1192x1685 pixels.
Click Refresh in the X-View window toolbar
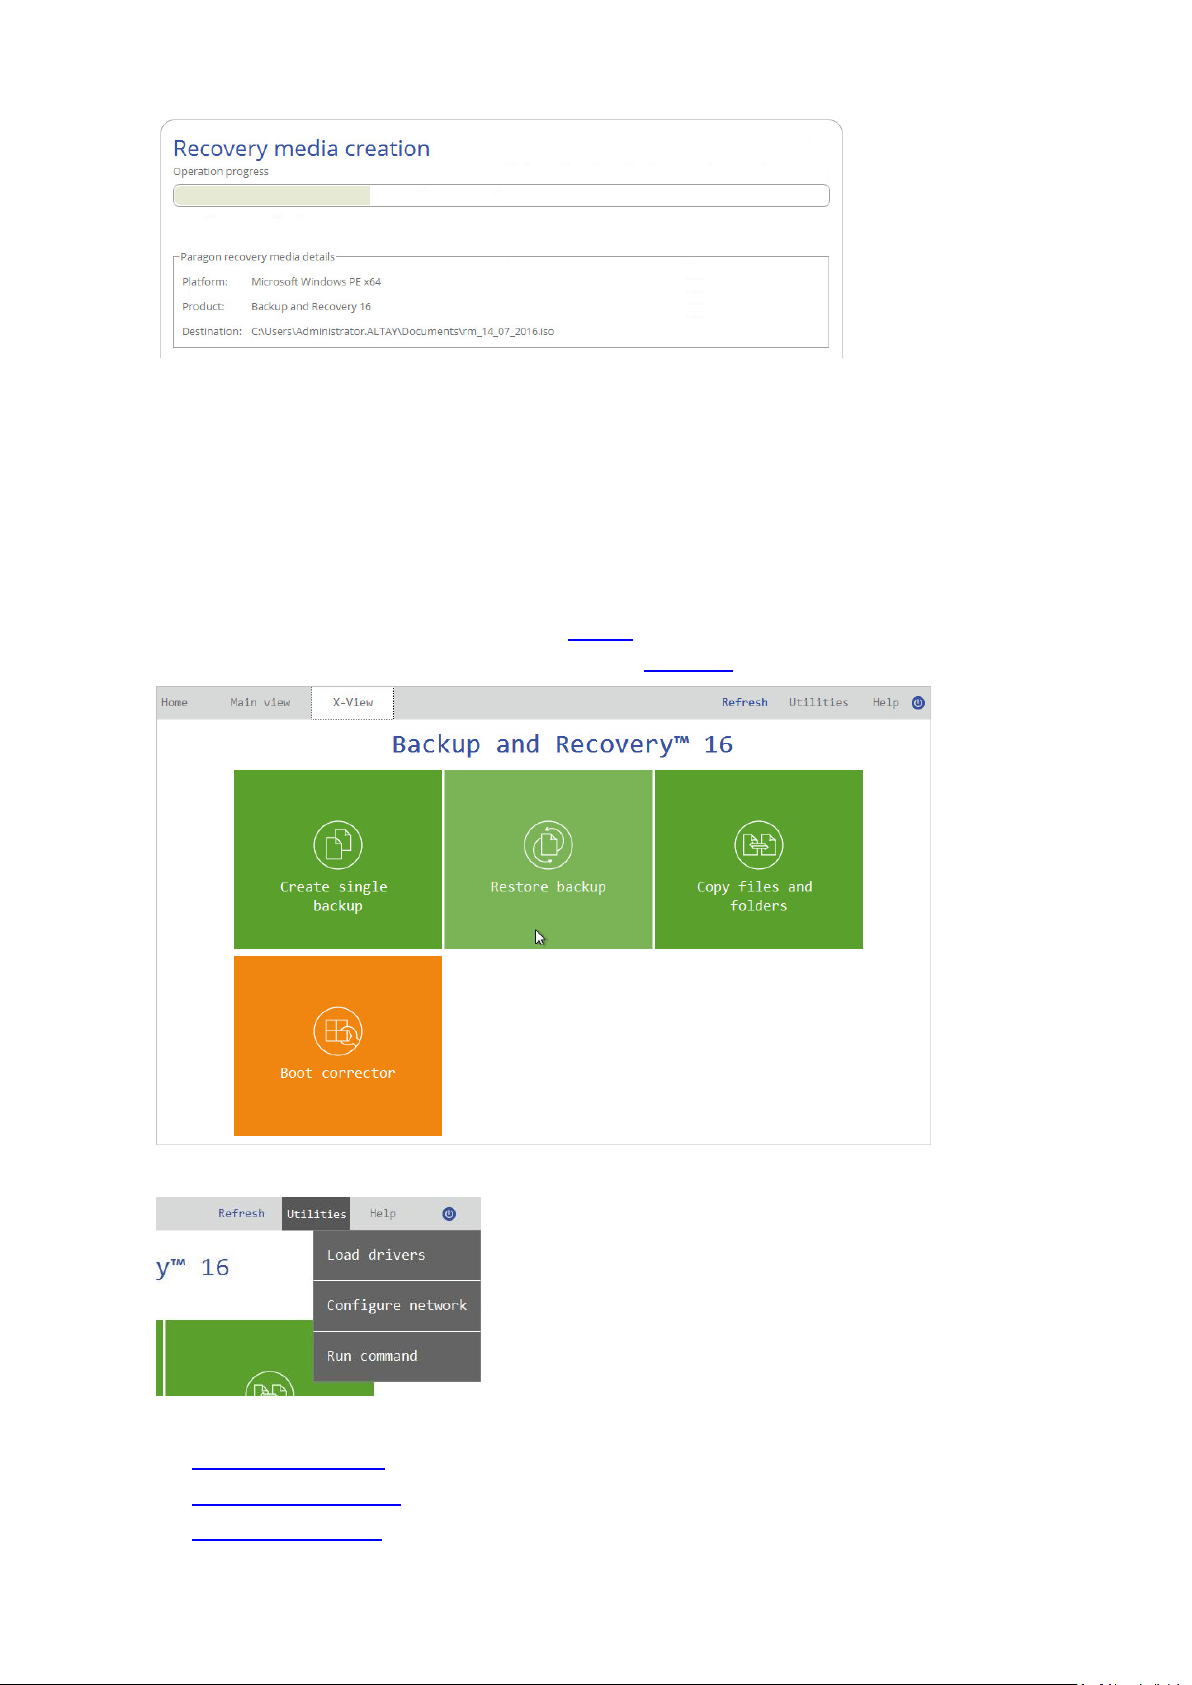tap(745, 702)
